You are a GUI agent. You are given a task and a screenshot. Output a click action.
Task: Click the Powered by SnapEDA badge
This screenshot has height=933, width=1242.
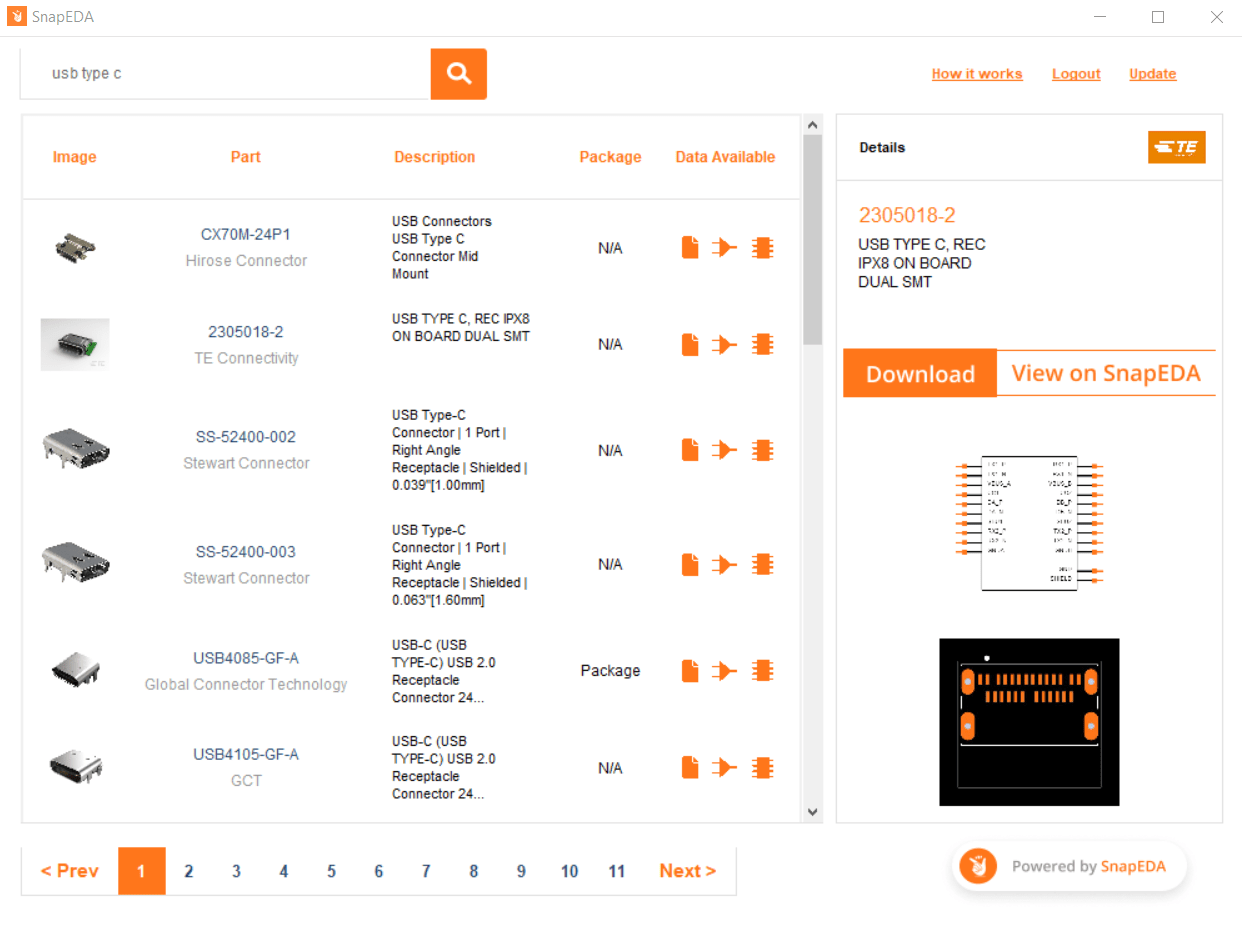click(1068, 866)
